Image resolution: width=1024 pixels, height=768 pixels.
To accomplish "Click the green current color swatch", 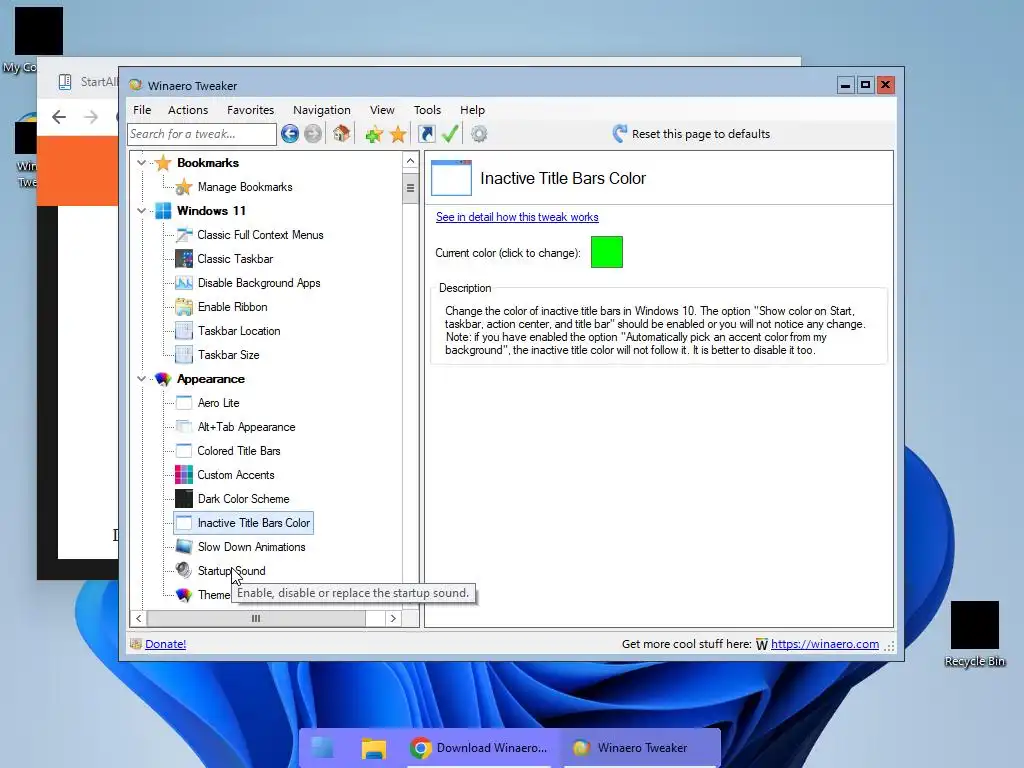I will [x=607, y=252].
